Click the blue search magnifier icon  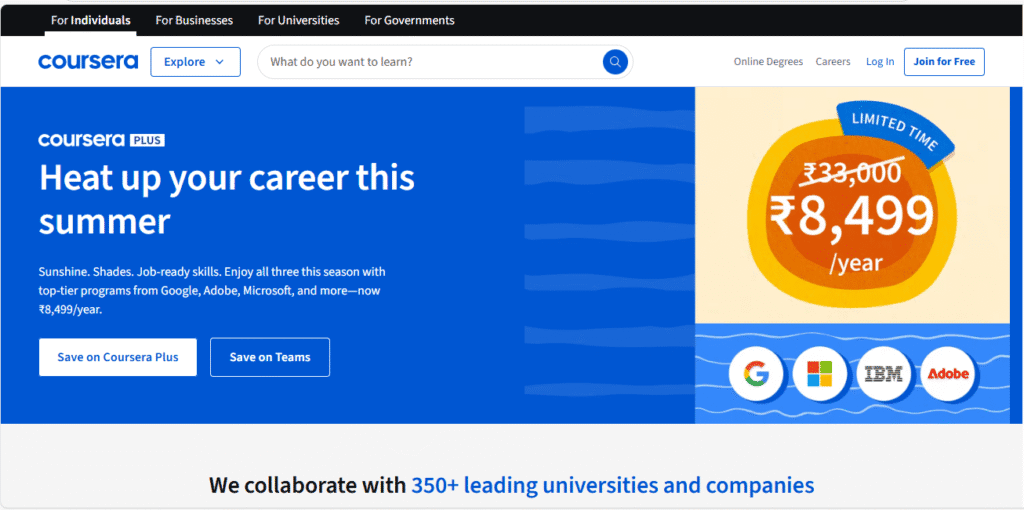[615, 62]
